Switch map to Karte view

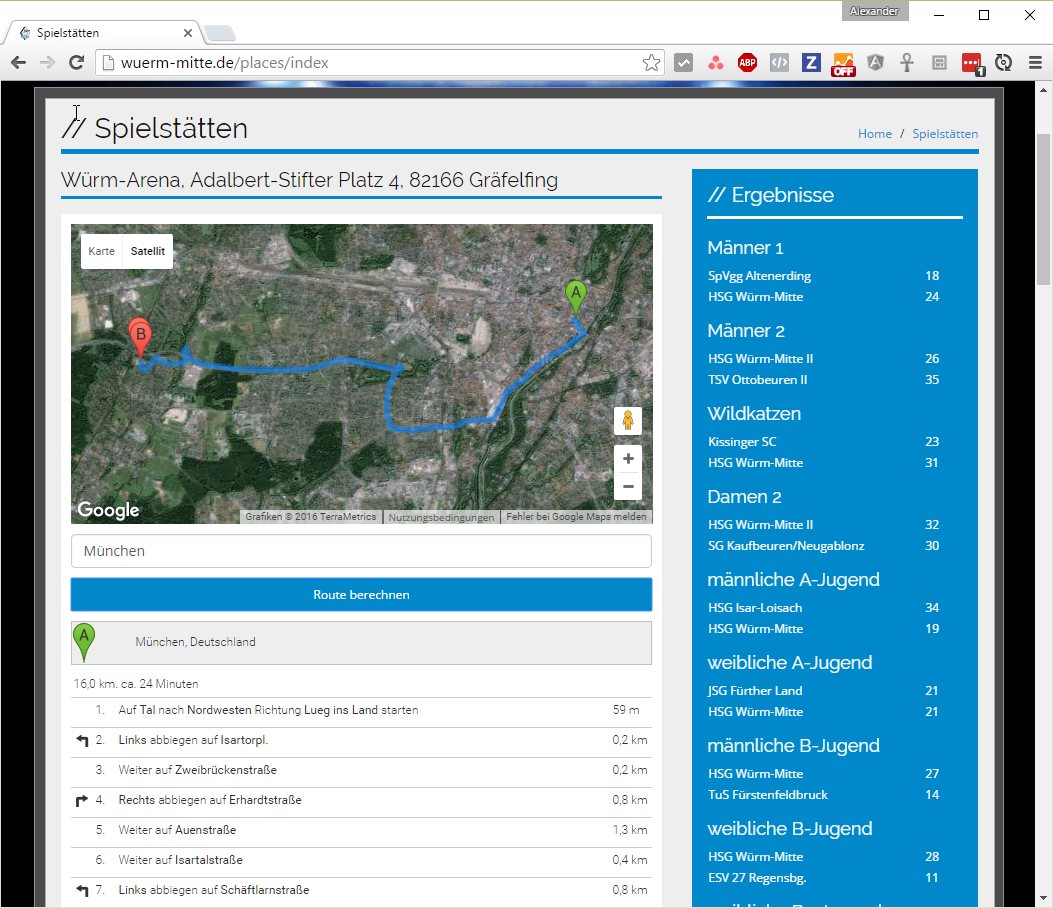[x=101, y=251]
